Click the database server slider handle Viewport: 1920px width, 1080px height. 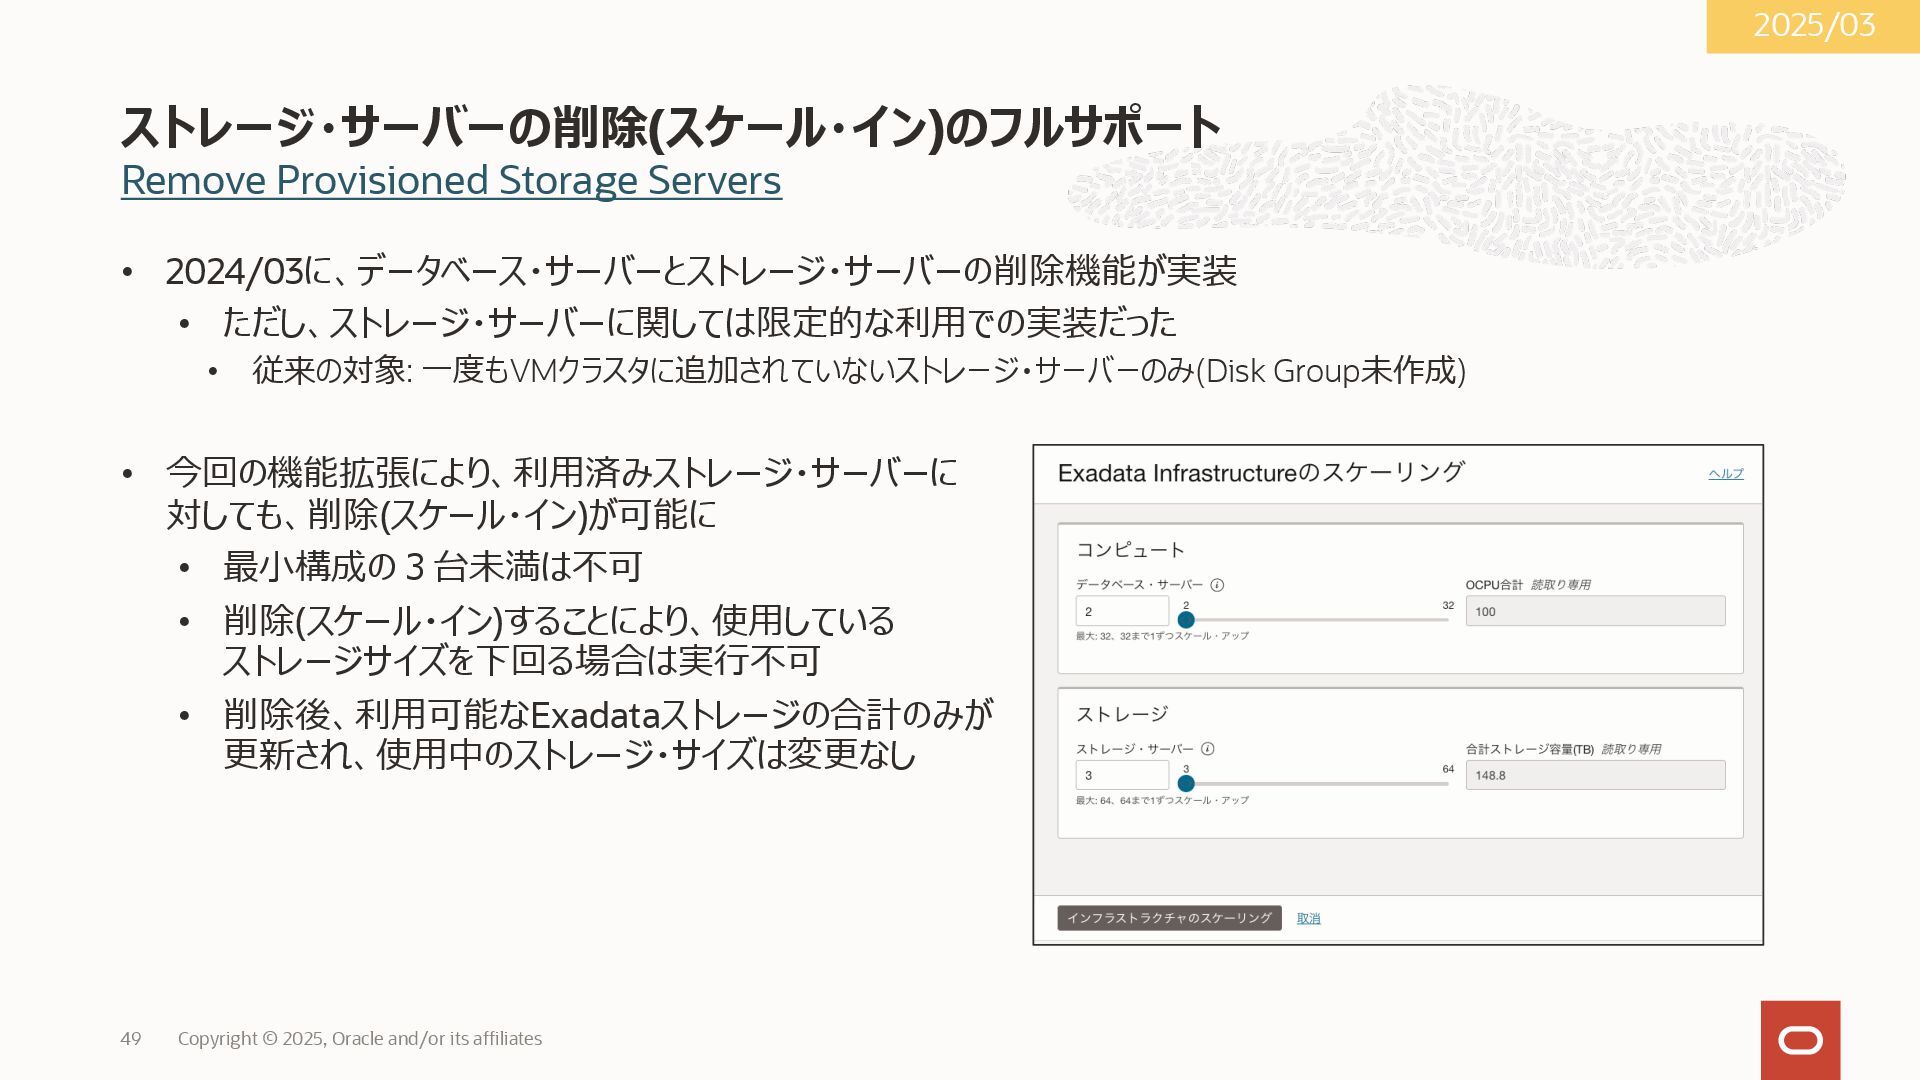(x=1186, y=620)
